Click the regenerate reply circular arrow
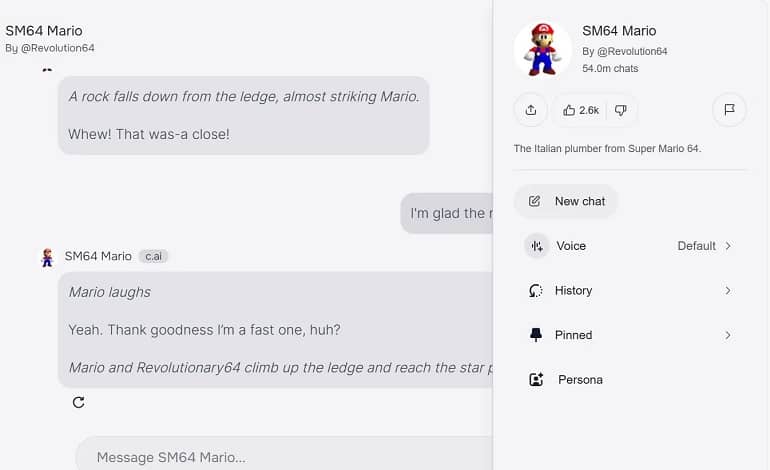The height and width of the screenshot is (470, 770). click(79, 402)
